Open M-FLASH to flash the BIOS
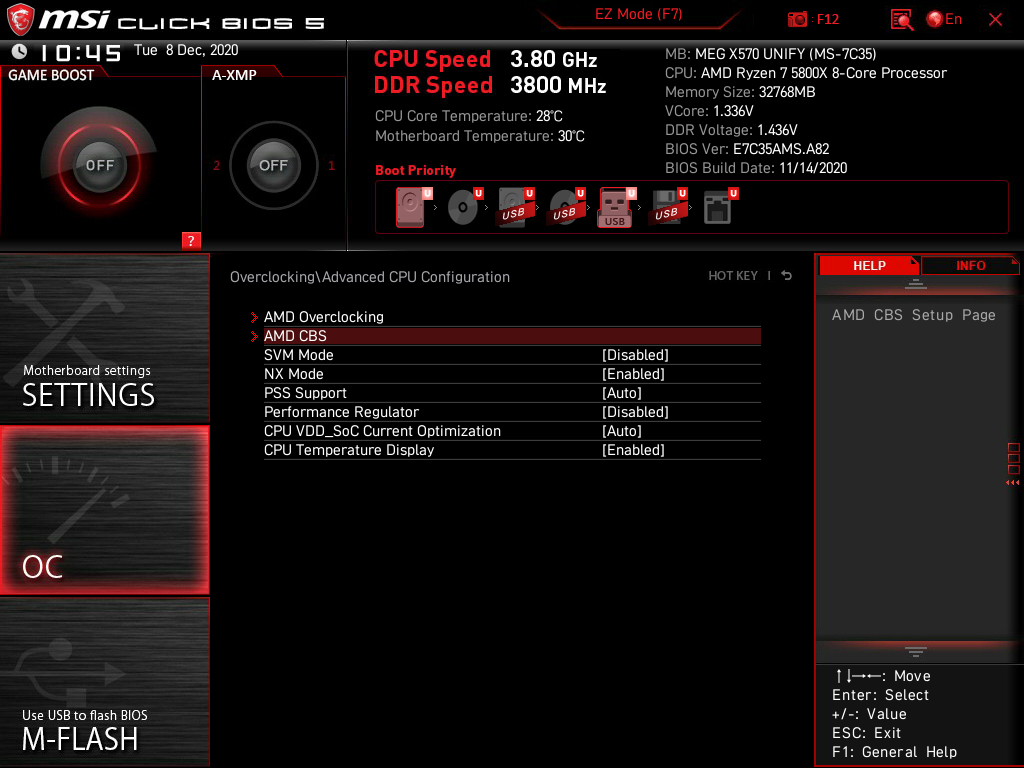 tap(104, 682)
